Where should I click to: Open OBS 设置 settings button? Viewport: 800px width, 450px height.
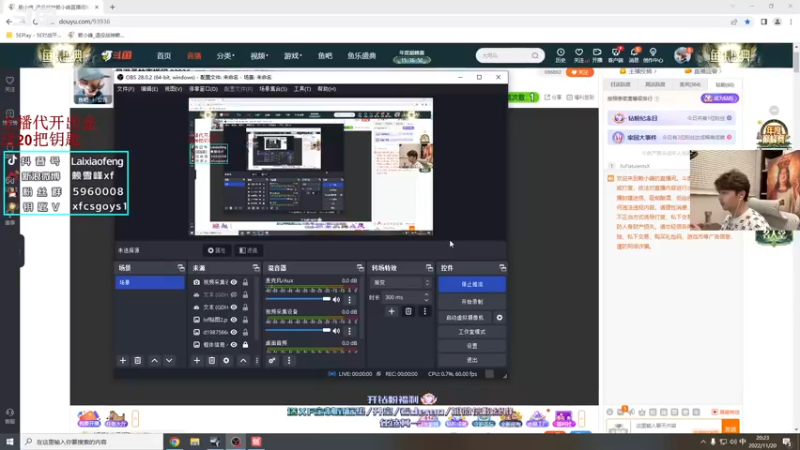[x=472, y=346]
